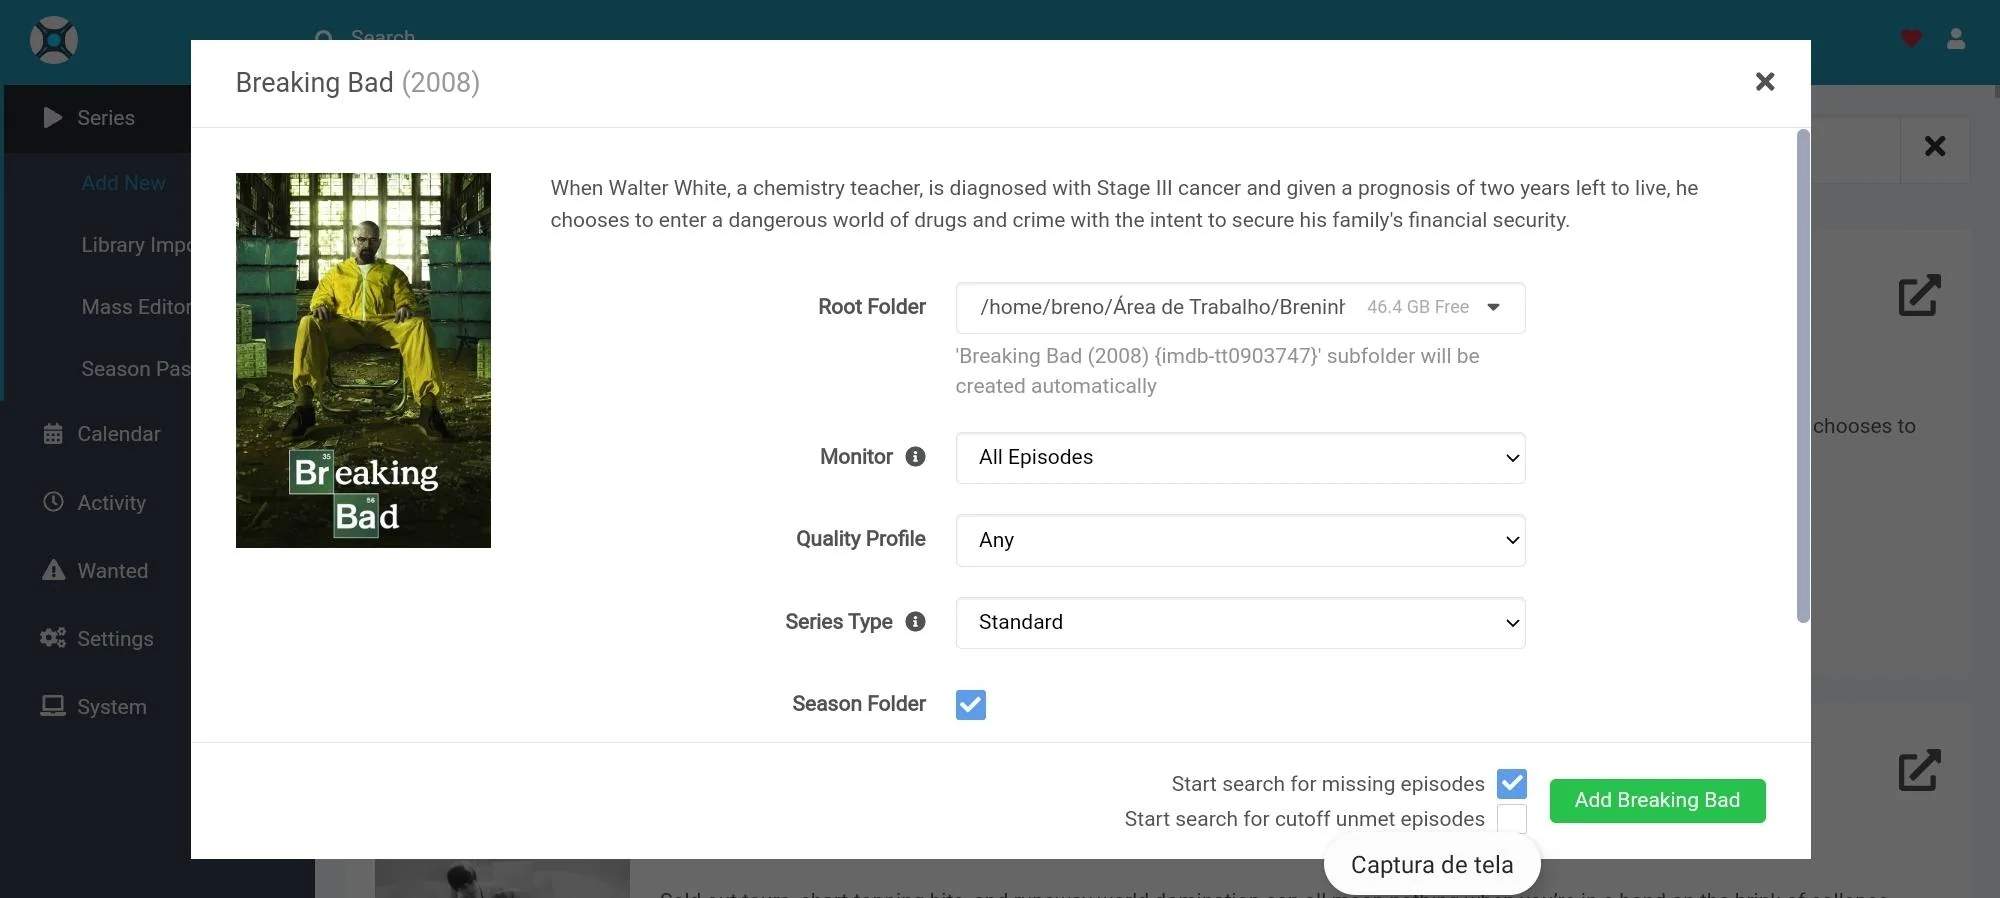
Task: Expand the Monitor All Episodes dropdown
Action: click(1240, 458)
